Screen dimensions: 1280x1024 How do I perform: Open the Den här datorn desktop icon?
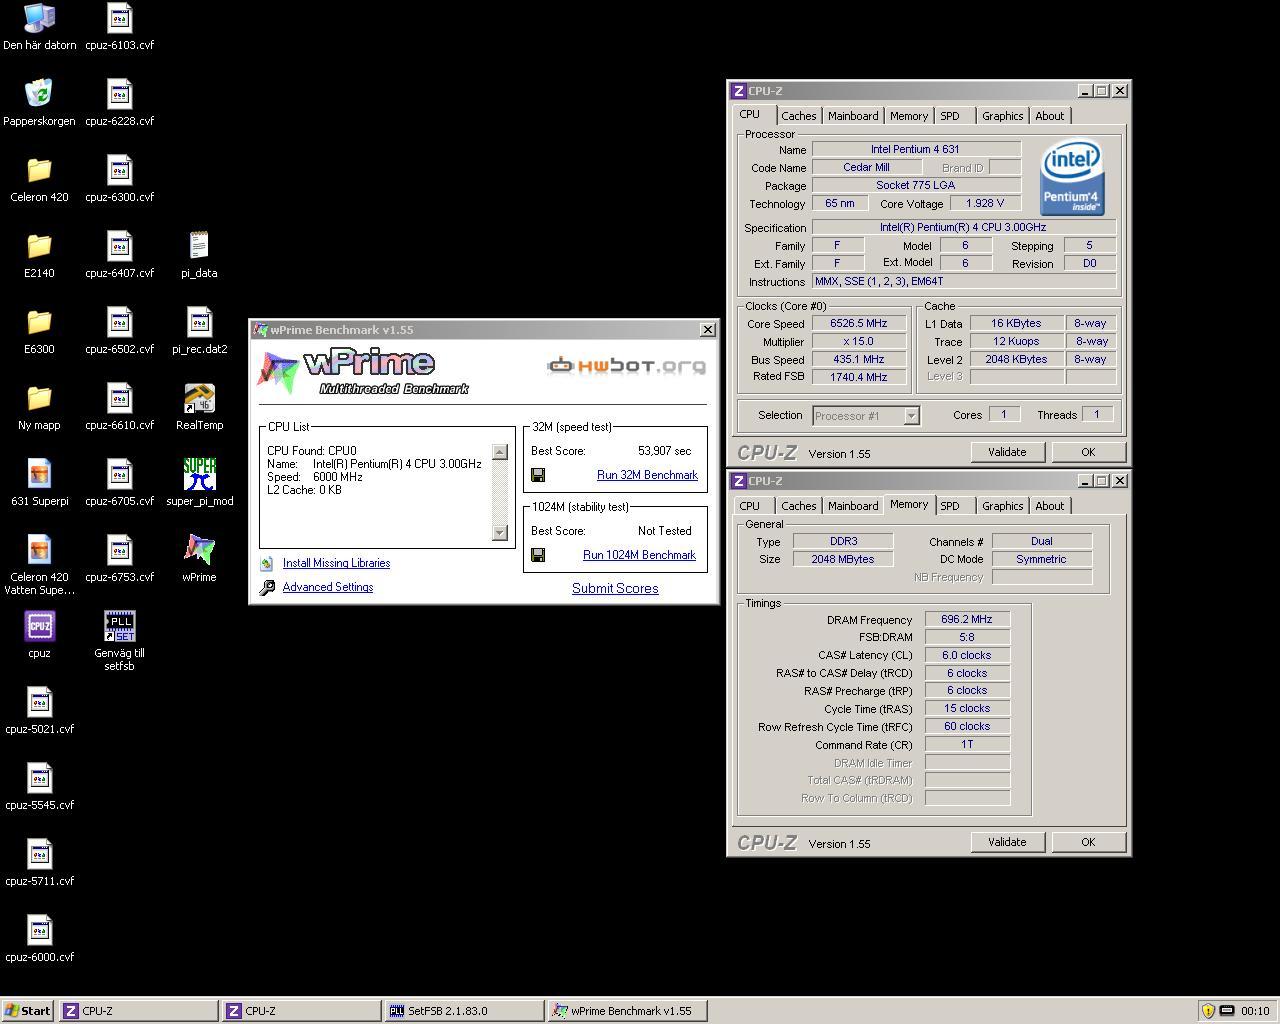pyautogui.click(x=39, y=27)
